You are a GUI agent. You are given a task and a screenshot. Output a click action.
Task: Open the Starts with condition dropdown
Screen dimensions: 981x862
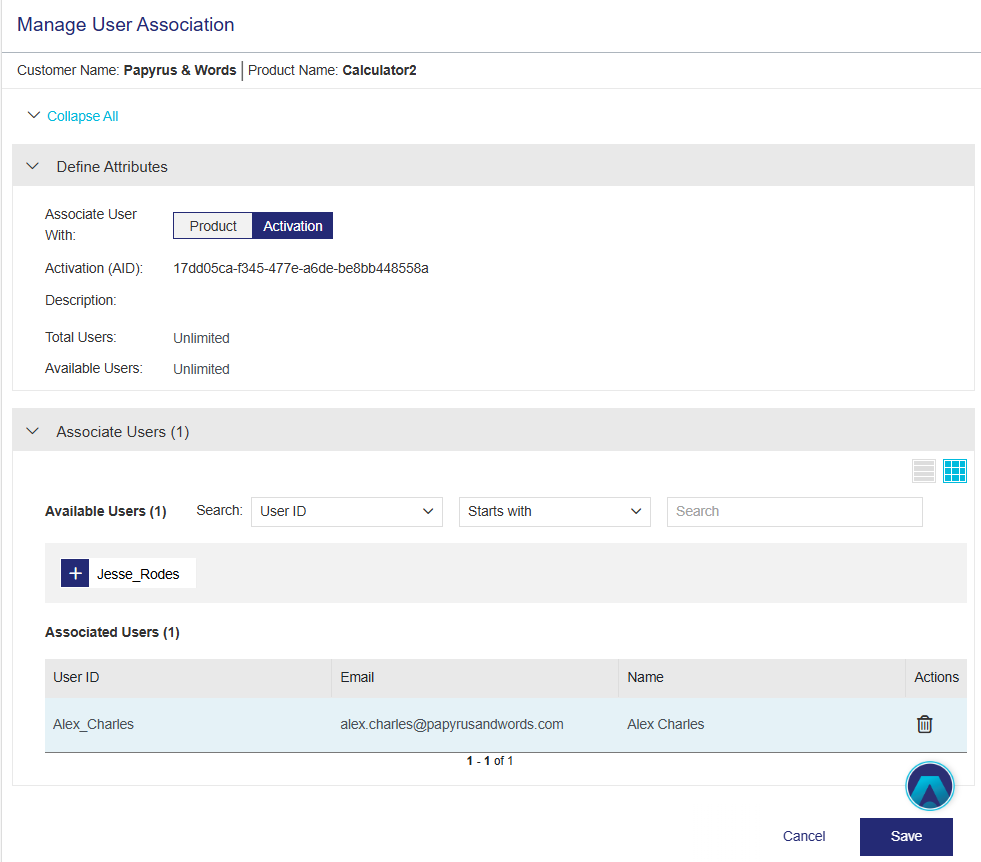pos(554,511)
